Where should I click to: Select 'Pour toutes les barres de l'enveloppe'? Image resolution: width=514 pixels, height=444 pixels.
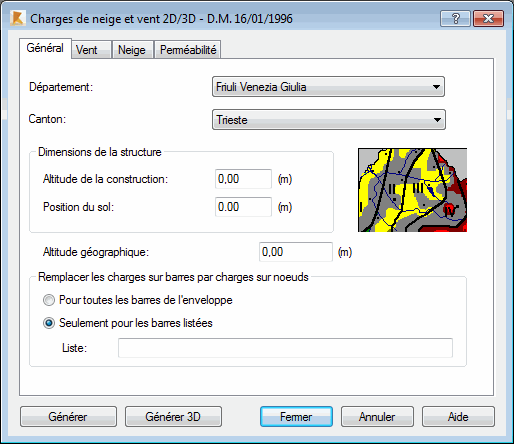[x=49, y=300]
